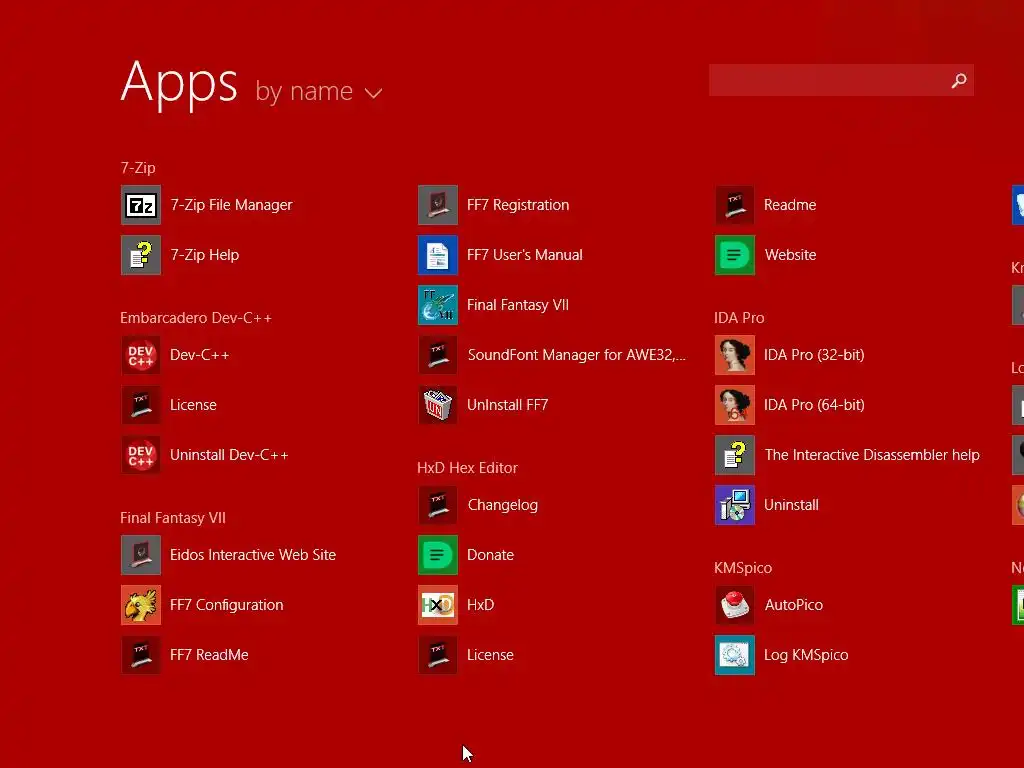Click the chevron next to 'by name'
This screenshot has height=768, width=1024.
pyautogui.click(x=373, y=93)
